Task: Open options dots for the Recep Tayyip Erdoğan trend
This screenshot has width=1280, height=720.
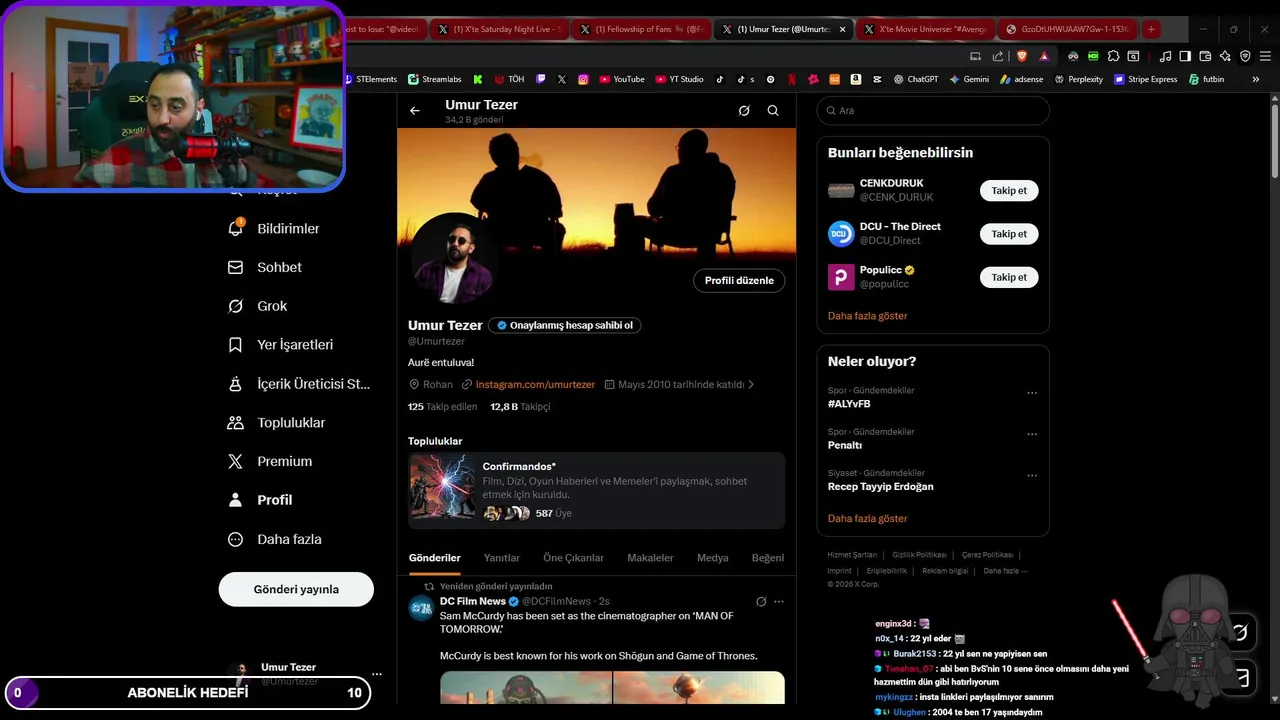Action: (x=1032, y=476)
